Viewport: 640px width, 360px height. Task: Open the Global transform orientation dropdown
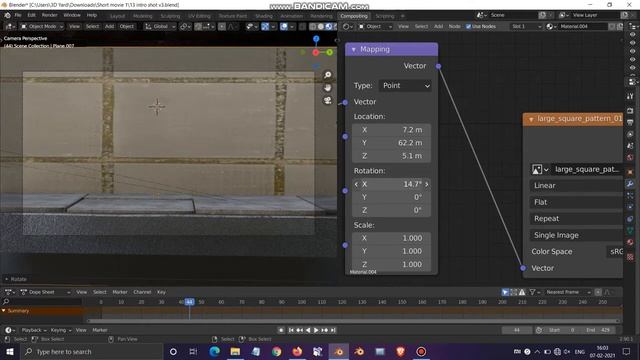160,27
